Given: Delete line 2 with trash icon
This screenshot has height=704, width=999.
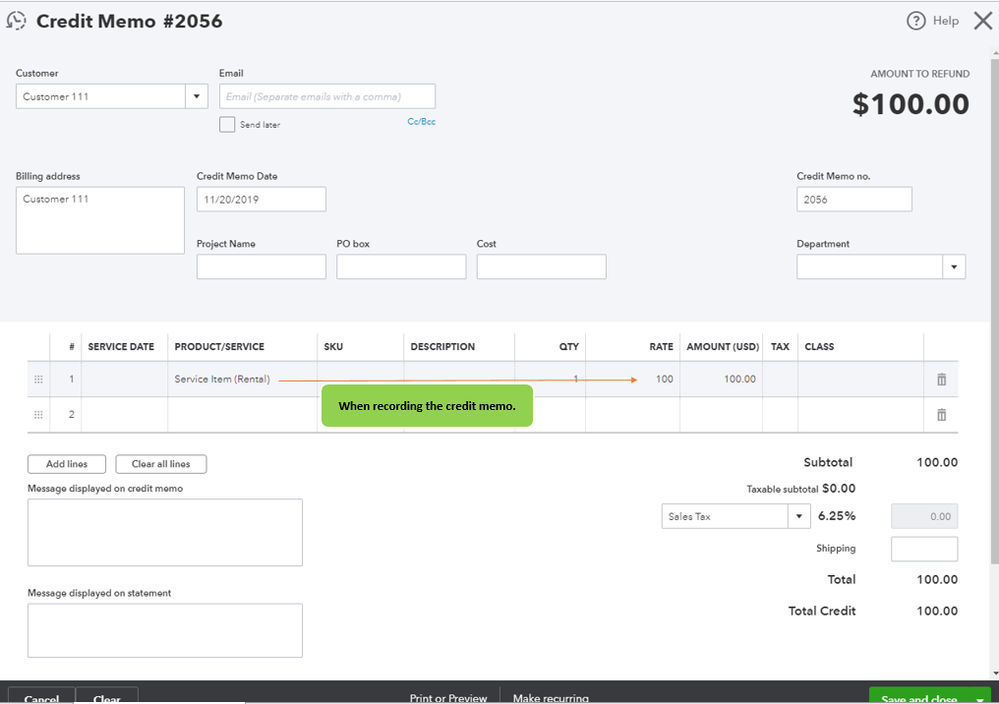Looking at the screenshot, I should pos(941,415).
